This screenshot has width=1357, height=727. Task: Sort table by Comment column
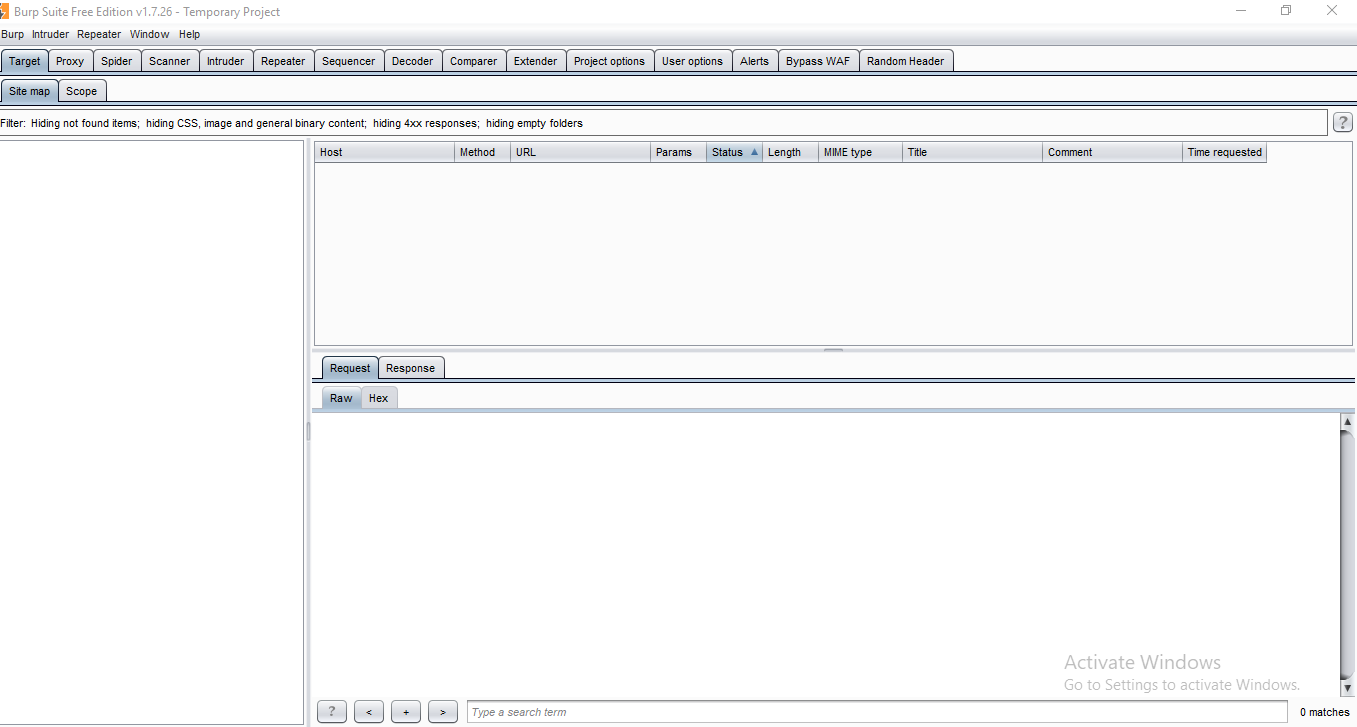(1113, 152)
